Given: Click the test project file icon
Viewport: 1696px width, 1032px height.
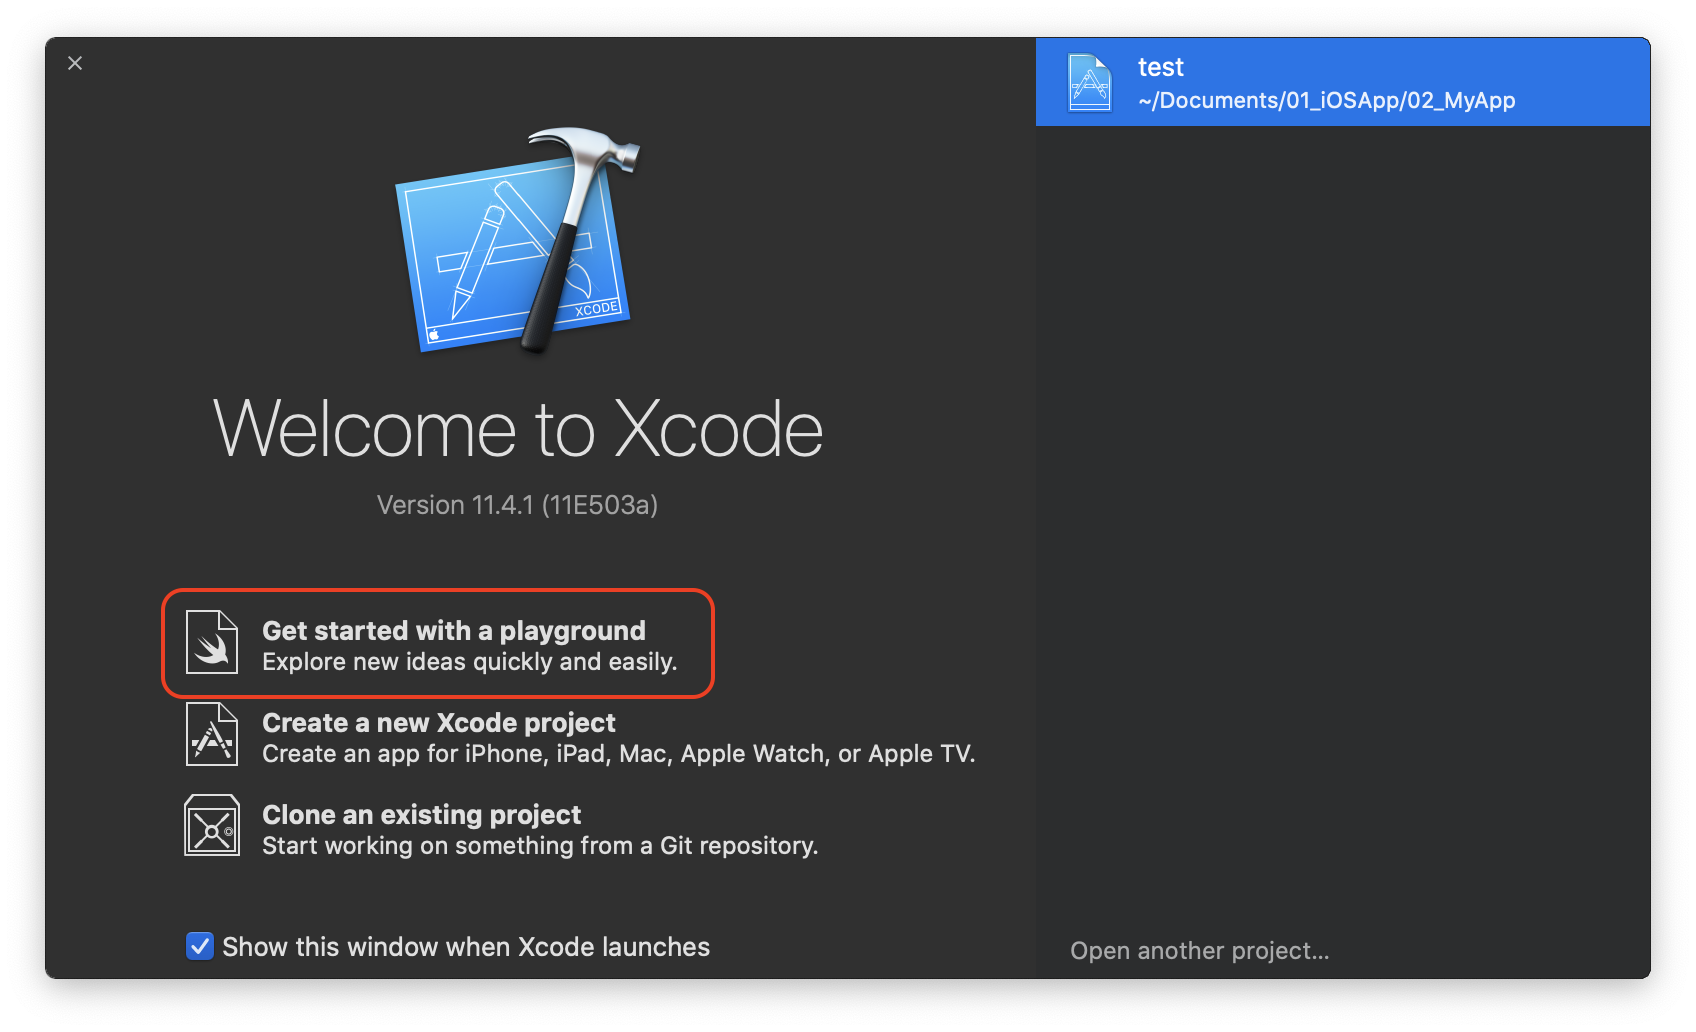Looking at the screenshot, I should coord(1089,83).
